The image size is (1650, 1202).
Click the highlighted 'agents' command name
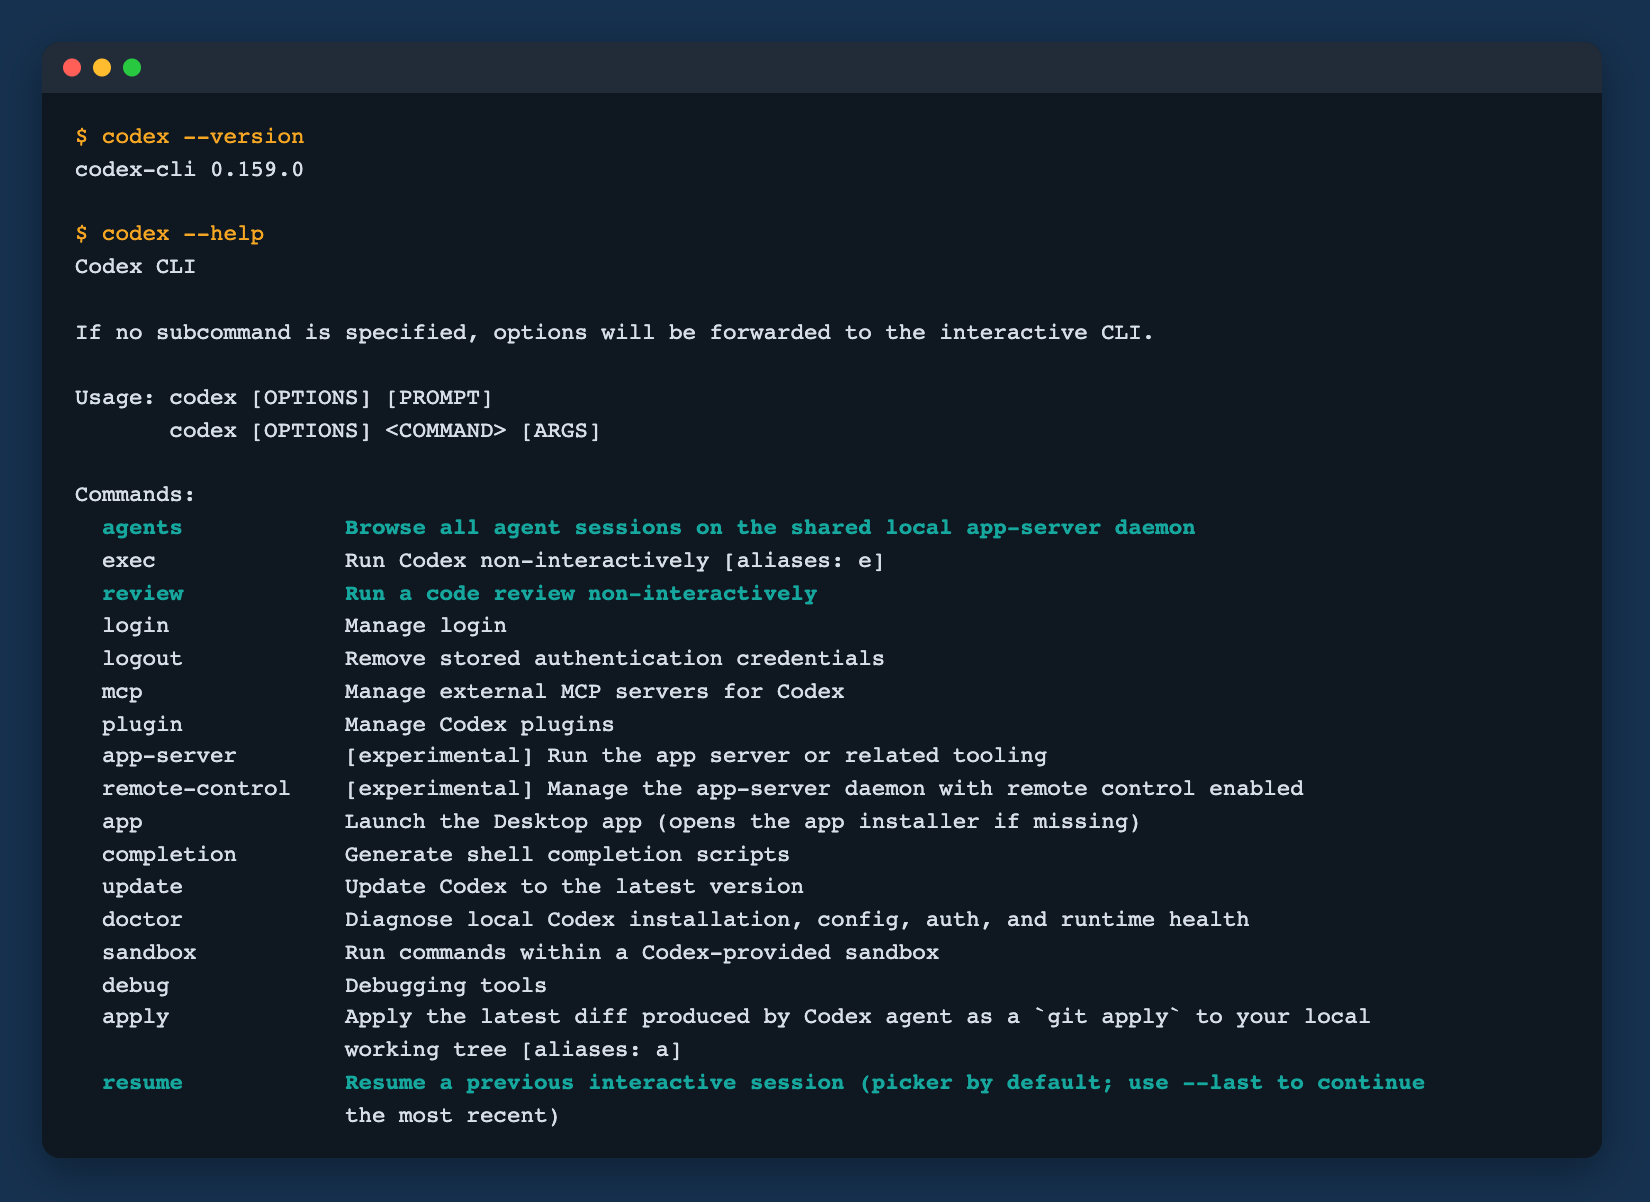[x=142, y=527]
